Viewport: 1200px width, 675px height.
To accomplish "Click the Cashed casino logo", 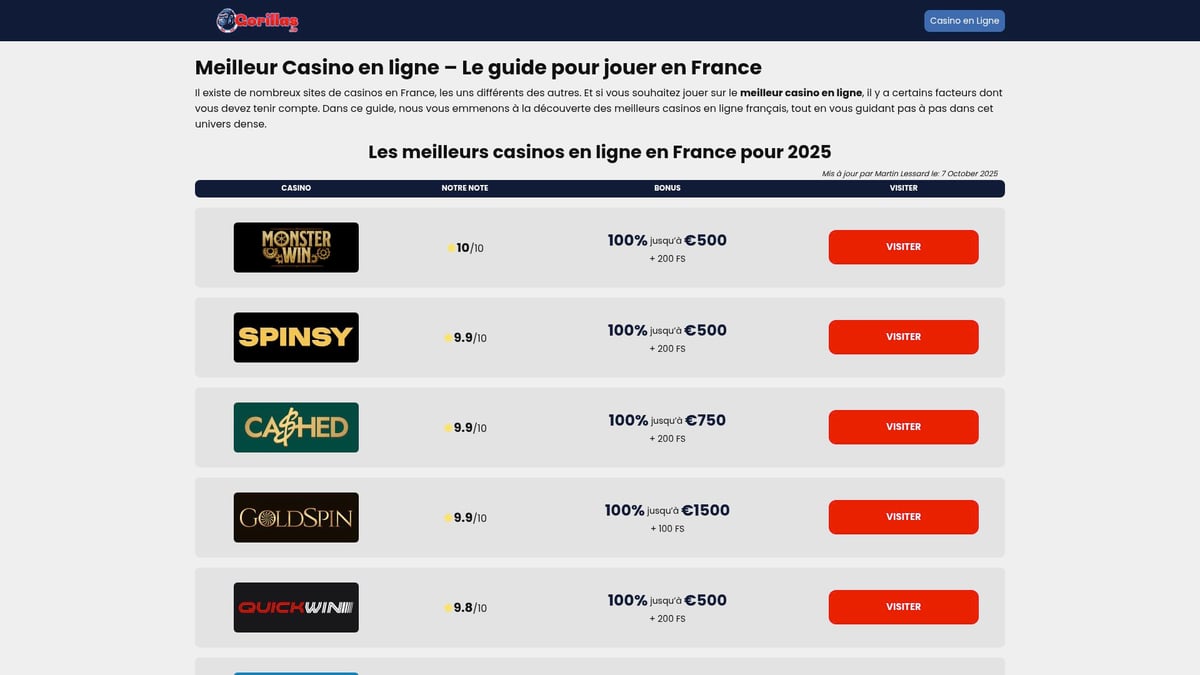I will (295, 427).
